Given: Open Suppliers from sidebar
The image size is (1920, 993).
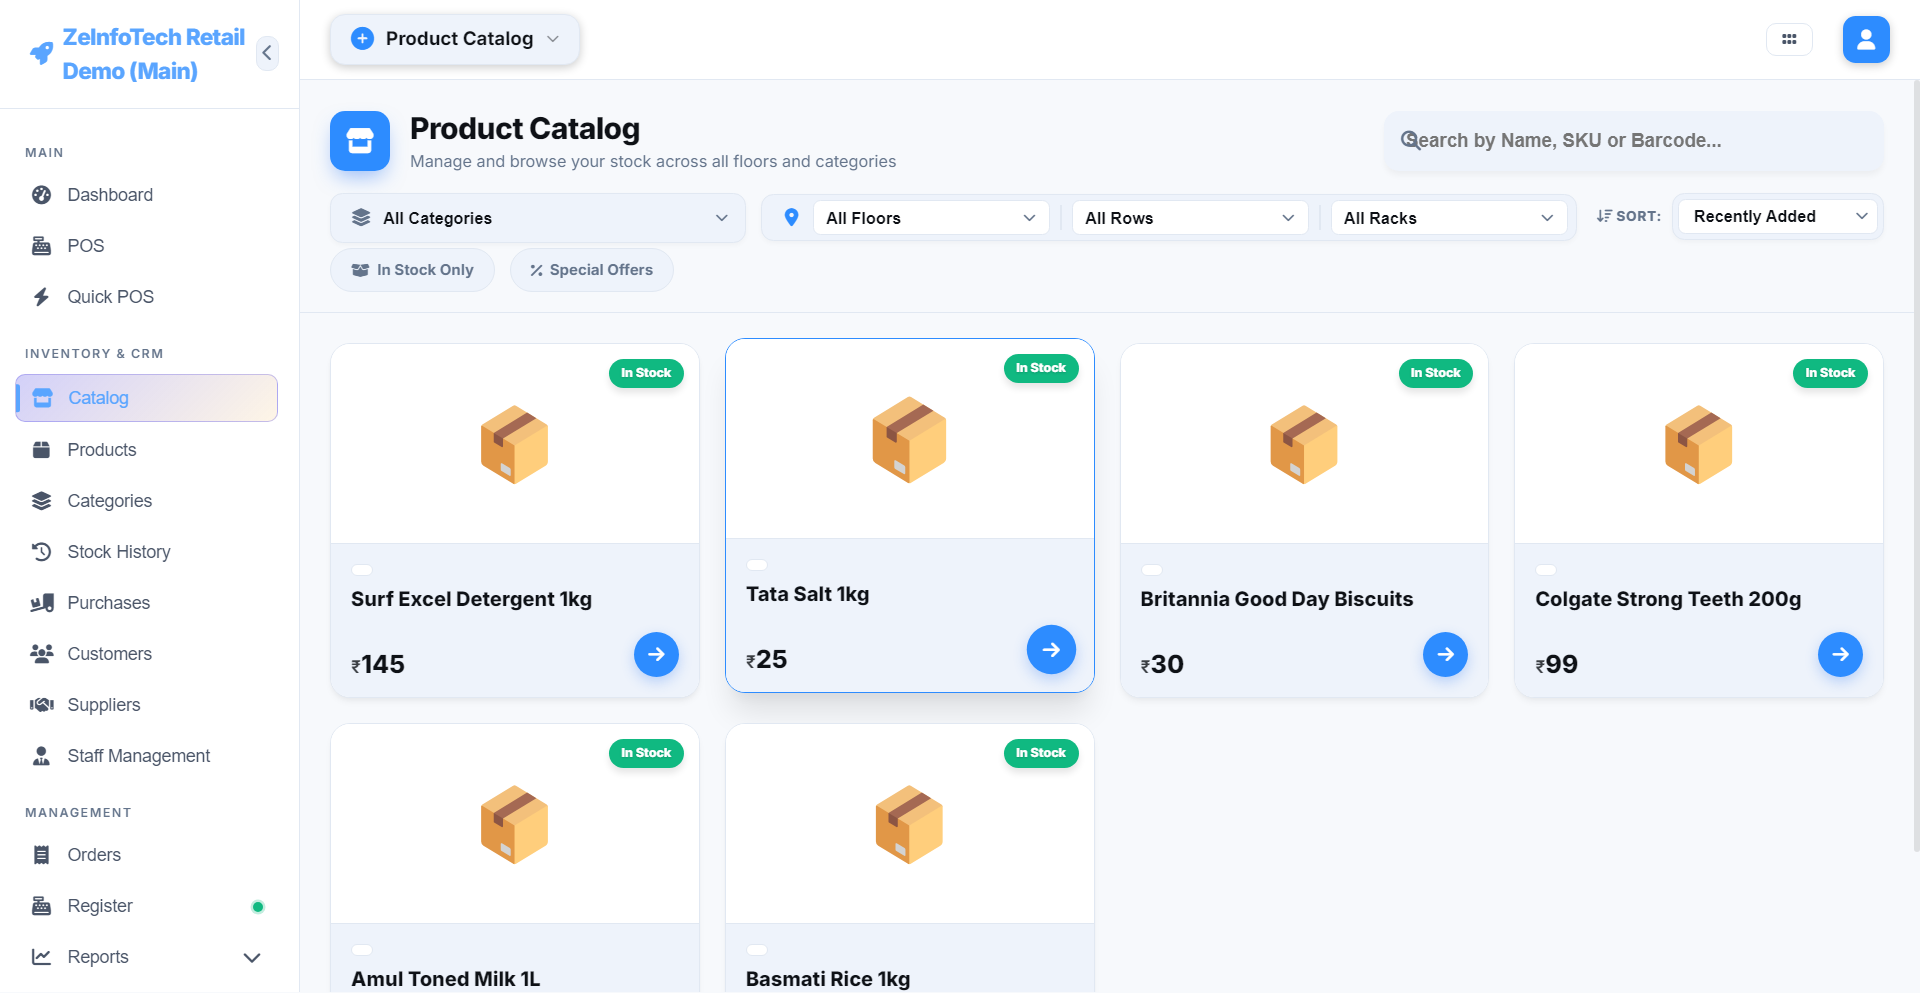Looking at the screenshot, I should coord(147,705).
